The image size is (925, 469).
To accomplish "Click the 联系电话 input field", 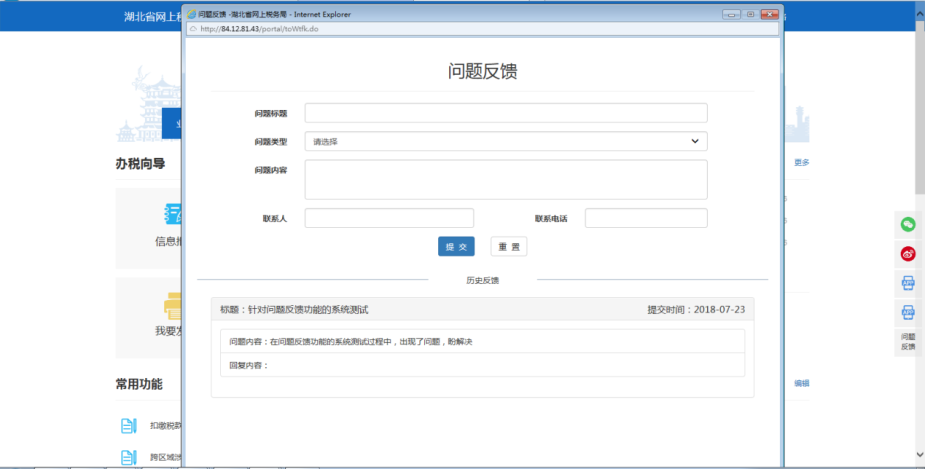I will pyautogui.click(x=645, y=218).
